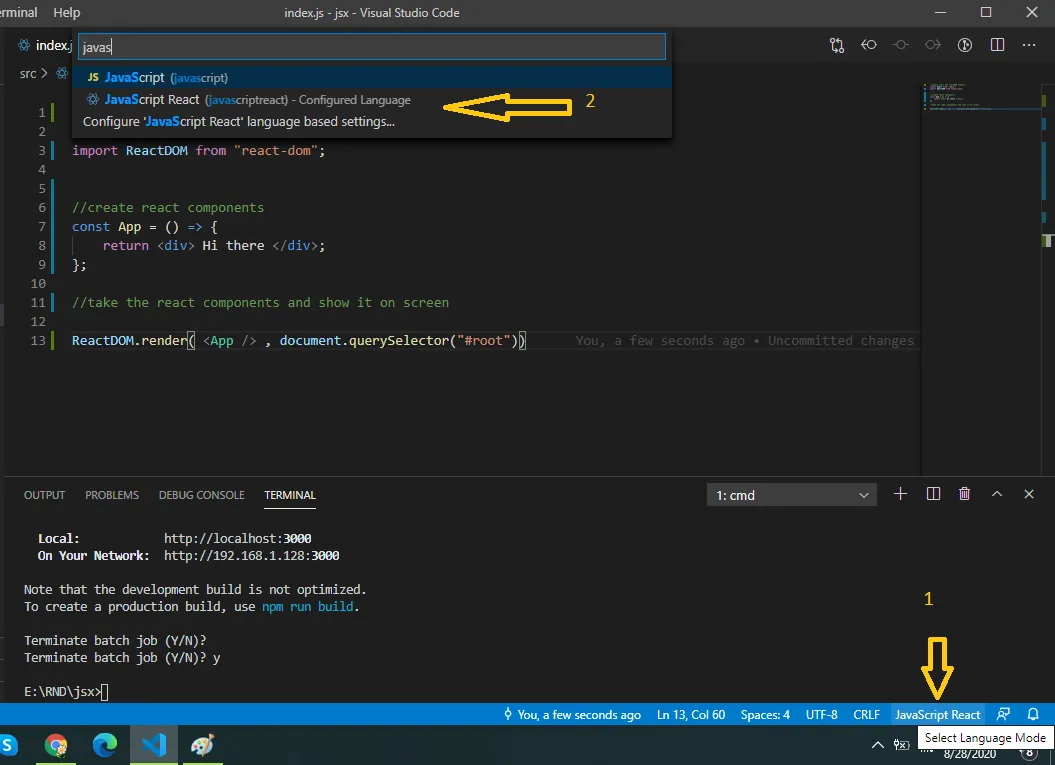Click line 7 'const App' code
Viewport: 1055px width, 765px height.
coord(145,227)
